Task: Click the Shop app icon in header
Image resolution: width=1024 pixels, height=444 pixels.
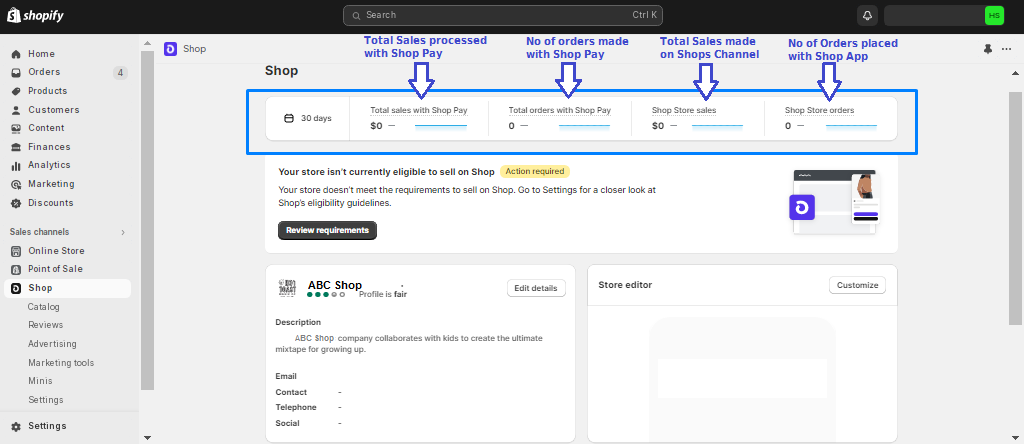Action: 170,48
